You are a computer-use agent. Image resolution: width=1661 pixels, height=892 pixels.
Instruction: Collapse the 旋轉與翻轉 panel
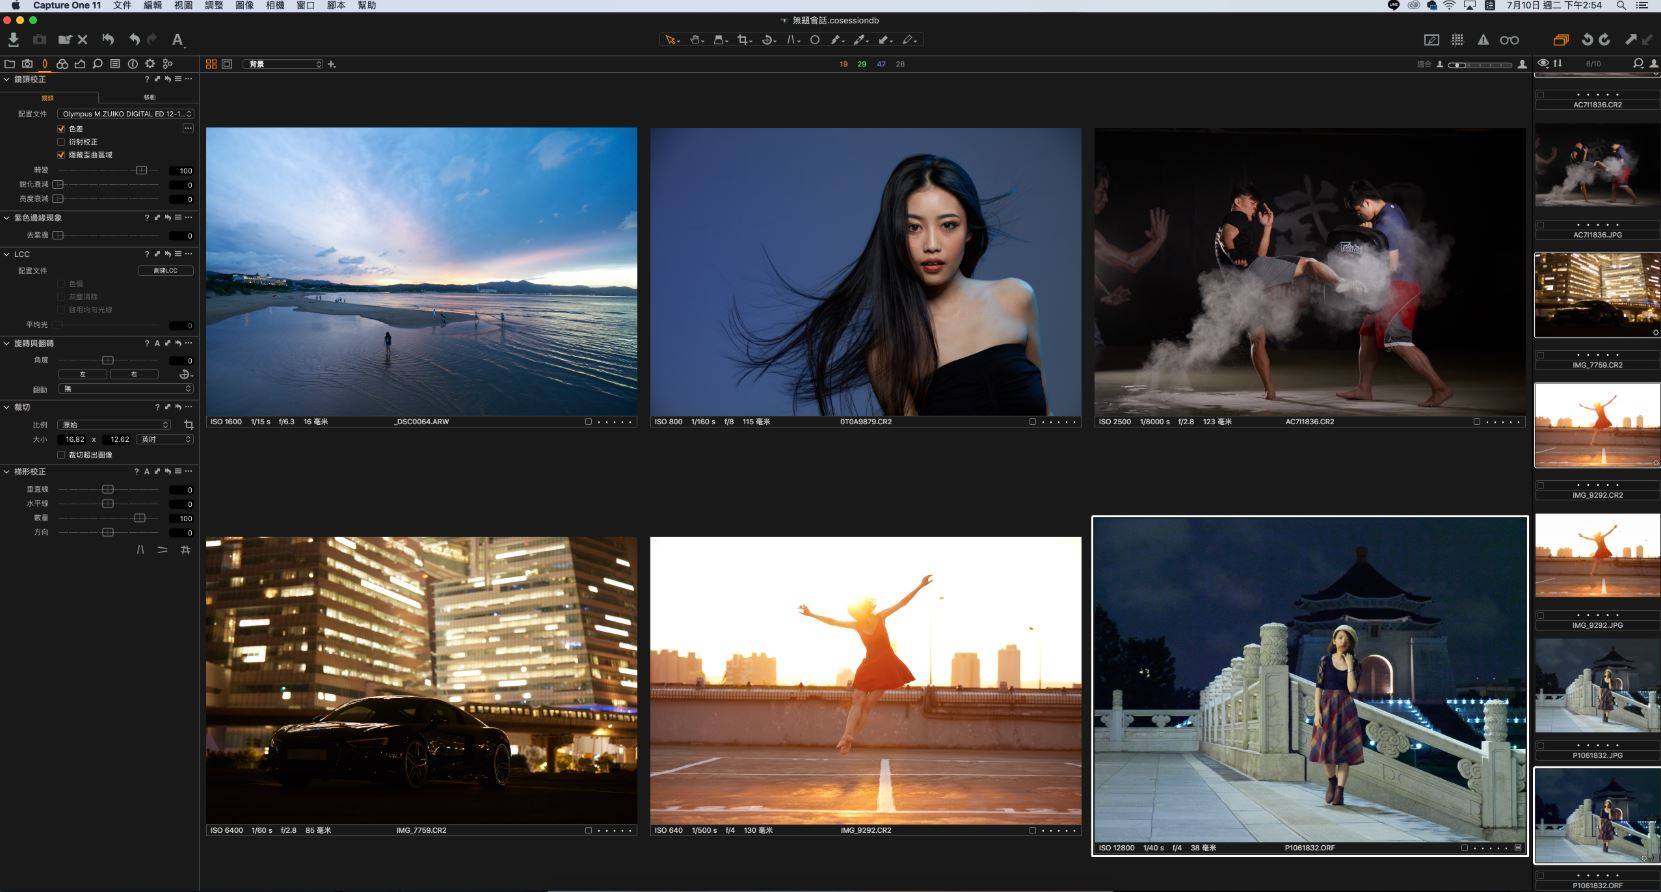[x=7, y=344]
